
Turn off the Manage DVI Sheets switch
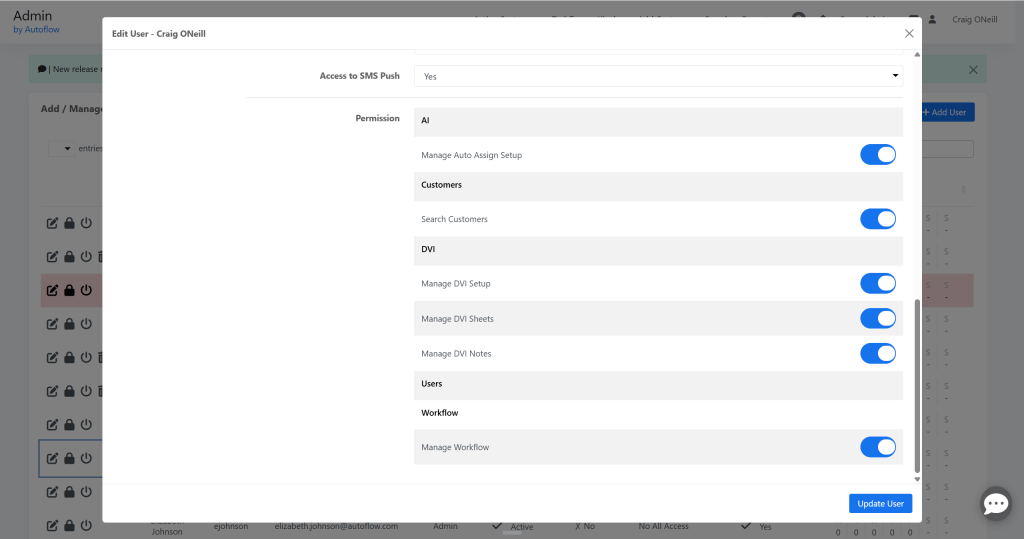(x=877, y=319)
